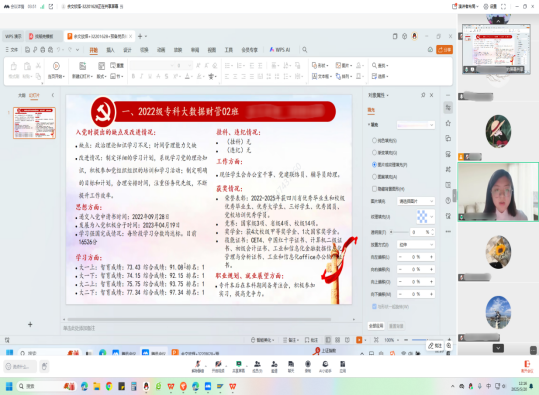Click the play slideshow icon in ribbon
The width and height of the screenshot is (539, 395).
[56, 66]
